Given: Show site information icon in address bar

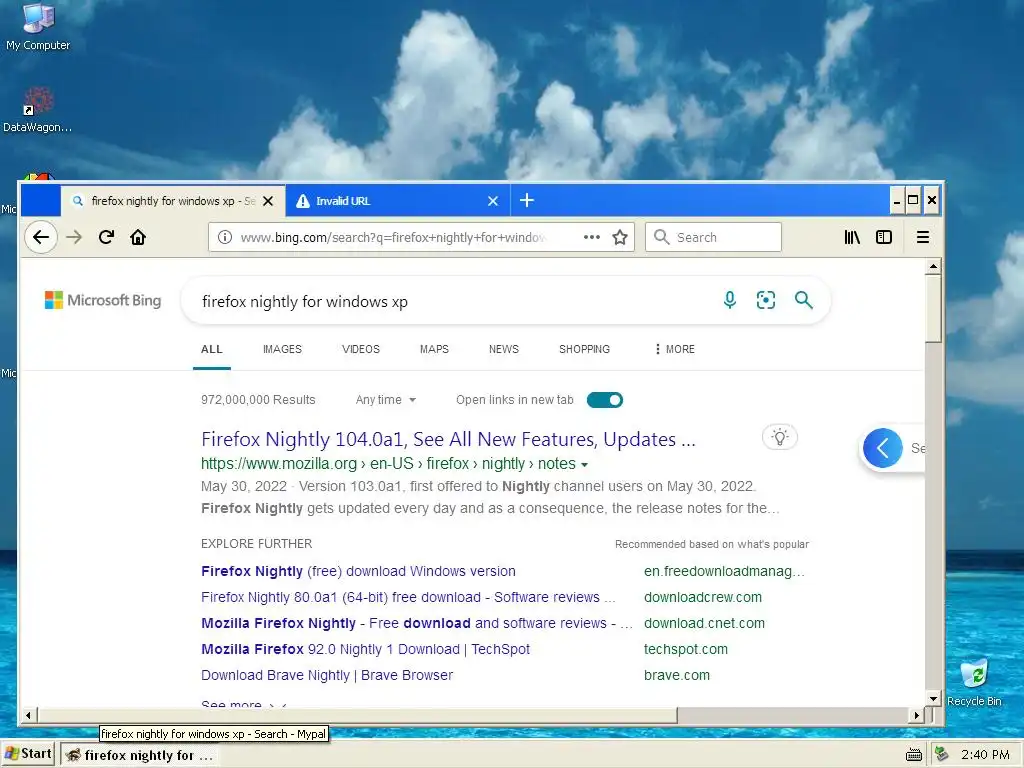Looking at the screenshot, I should (x=225, y=237).
